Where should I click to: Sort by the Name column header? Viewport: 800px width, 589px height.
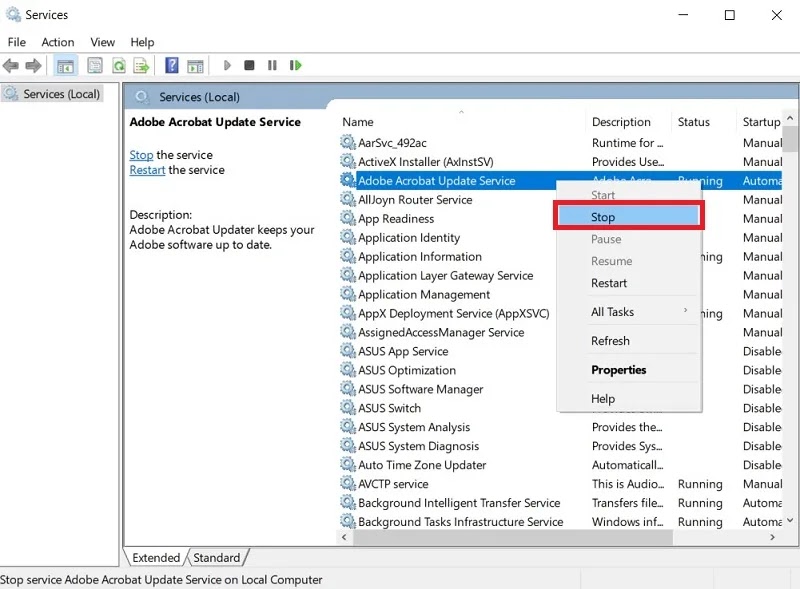[461, 122]
